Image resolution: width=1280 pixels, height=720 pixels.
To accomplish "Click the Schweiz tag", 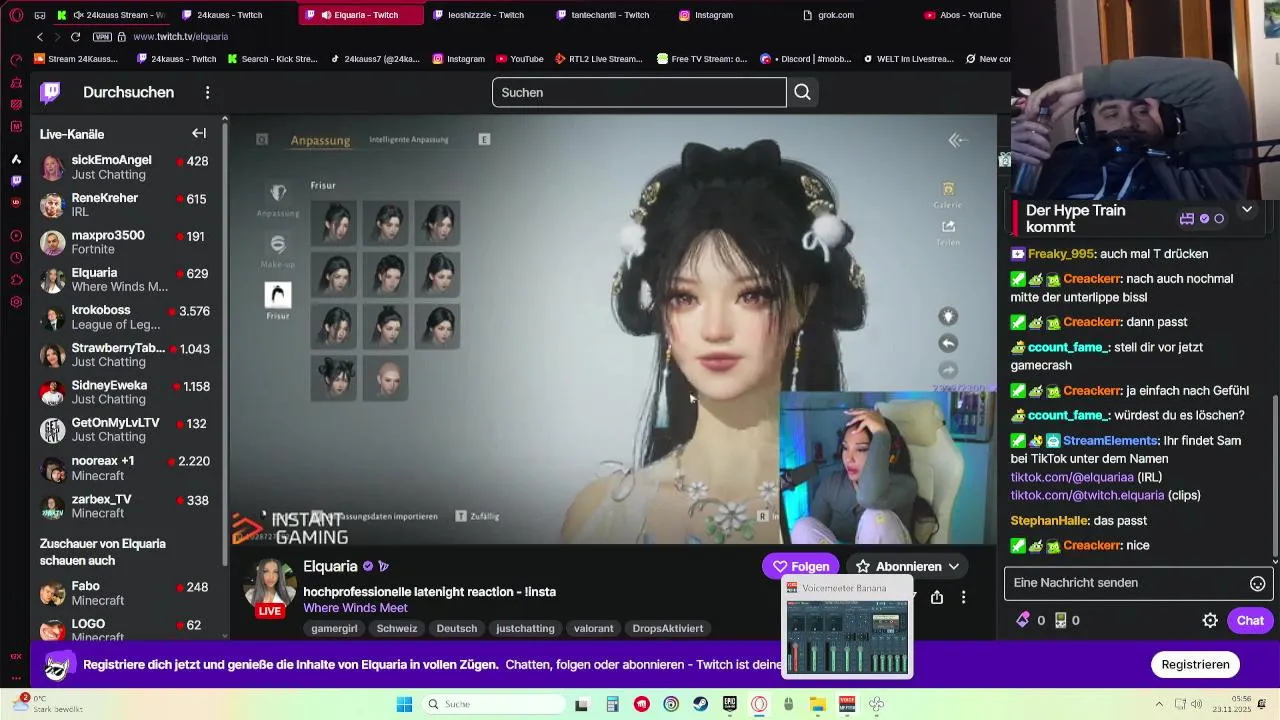I will click(x=397, y=628).
